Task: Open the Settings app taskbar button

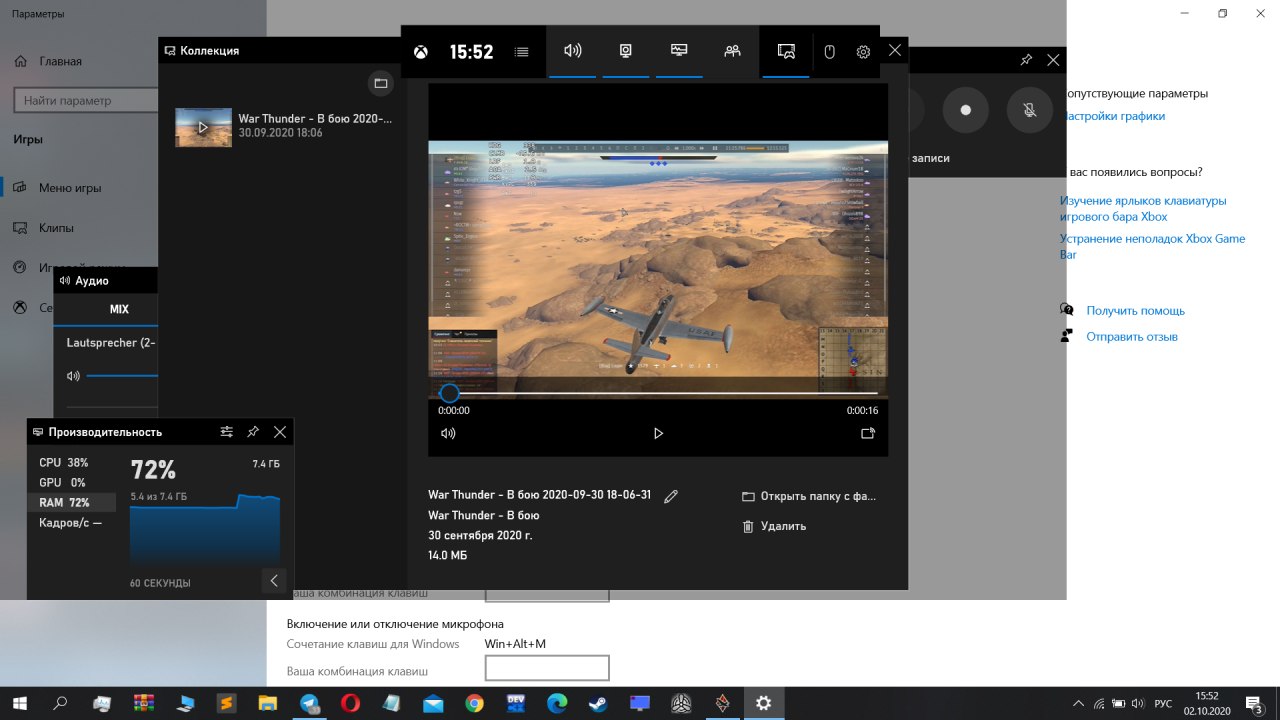Action: pos(764,703)
